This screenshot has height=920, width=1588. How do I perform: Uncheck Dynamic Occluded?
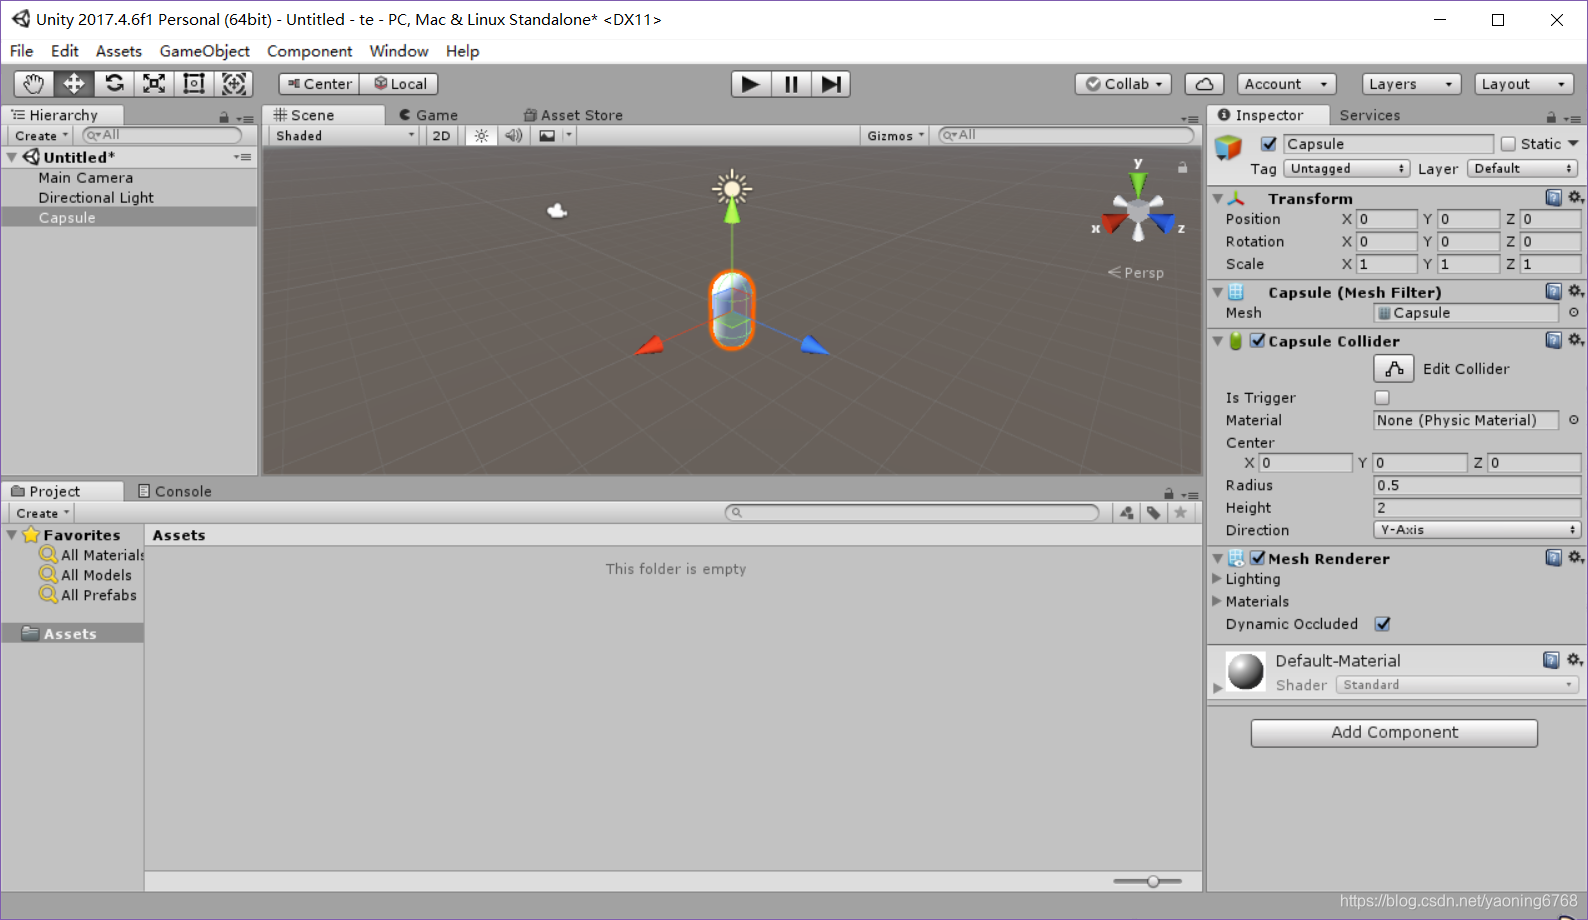click(x=1382, y=624)
